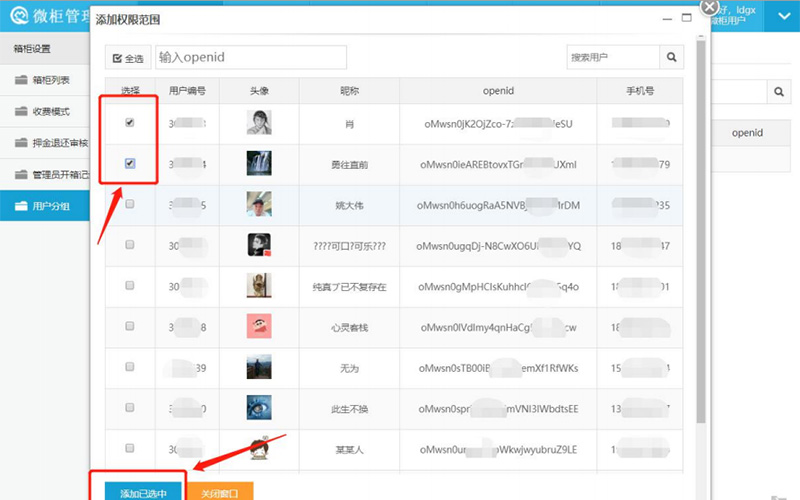Click the orange 关闭窗口 button

(x=219, y=492)
